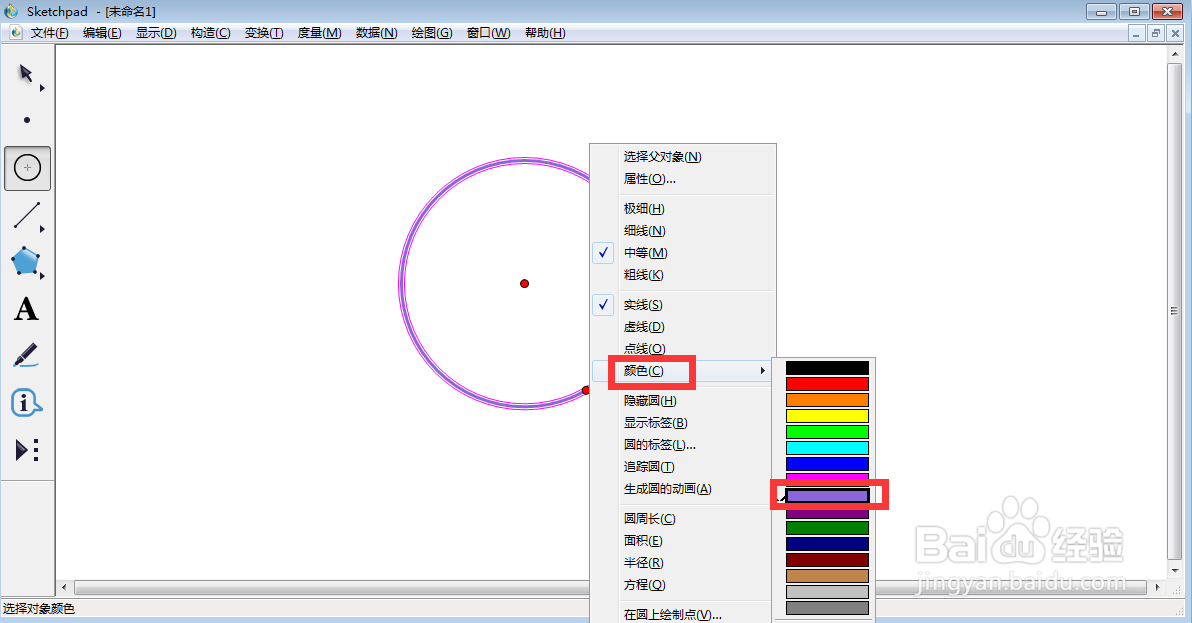Open the 数据(N) menu
This screenshot has width=1192, height=623.
(376, 33)
